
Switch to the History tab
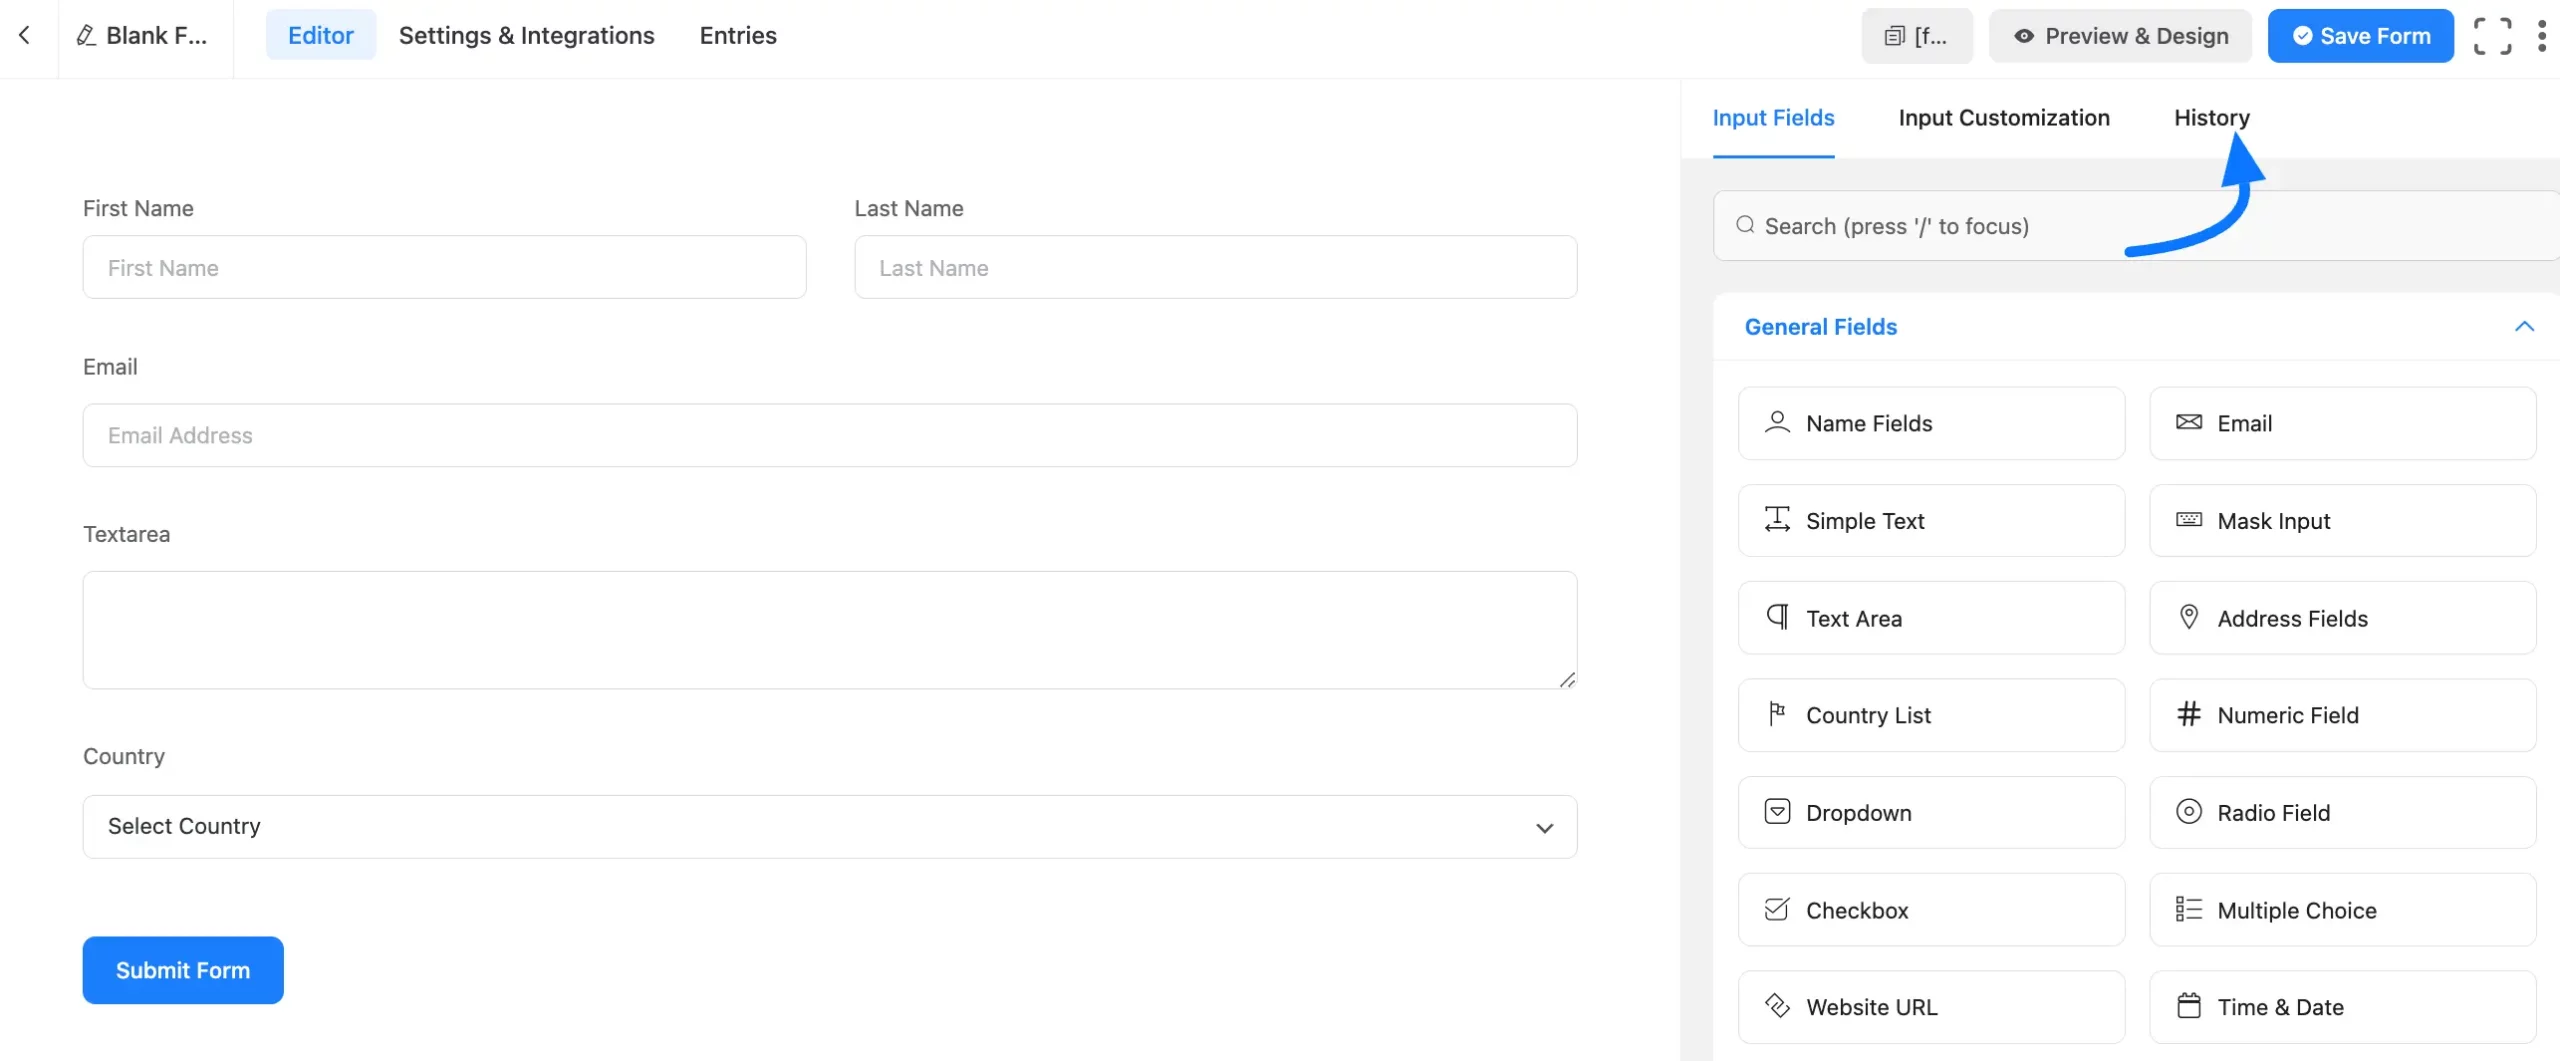tap(2211, 118)
